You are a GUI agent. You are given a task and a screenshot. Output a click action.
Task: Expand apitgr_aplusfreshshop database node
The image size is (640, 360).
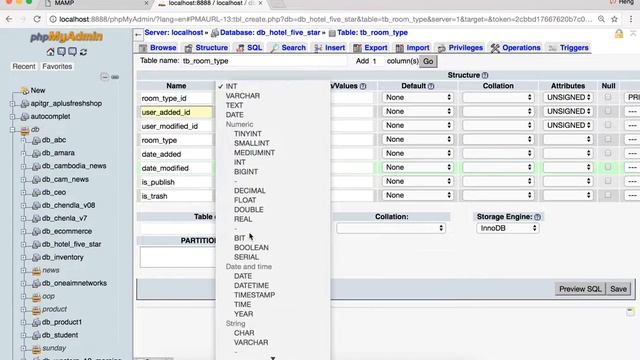click(x=13, y=104)
